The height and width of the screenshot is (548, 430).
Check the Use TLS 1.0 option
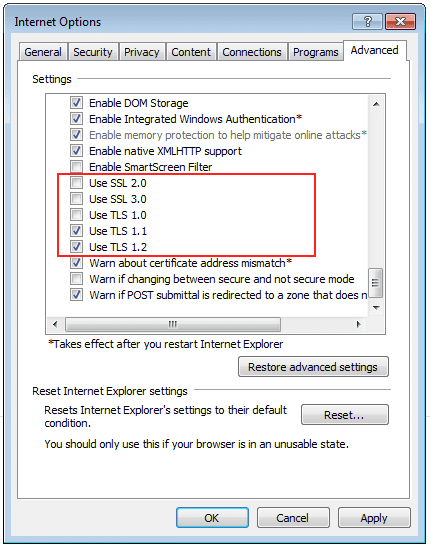point(76,215)
